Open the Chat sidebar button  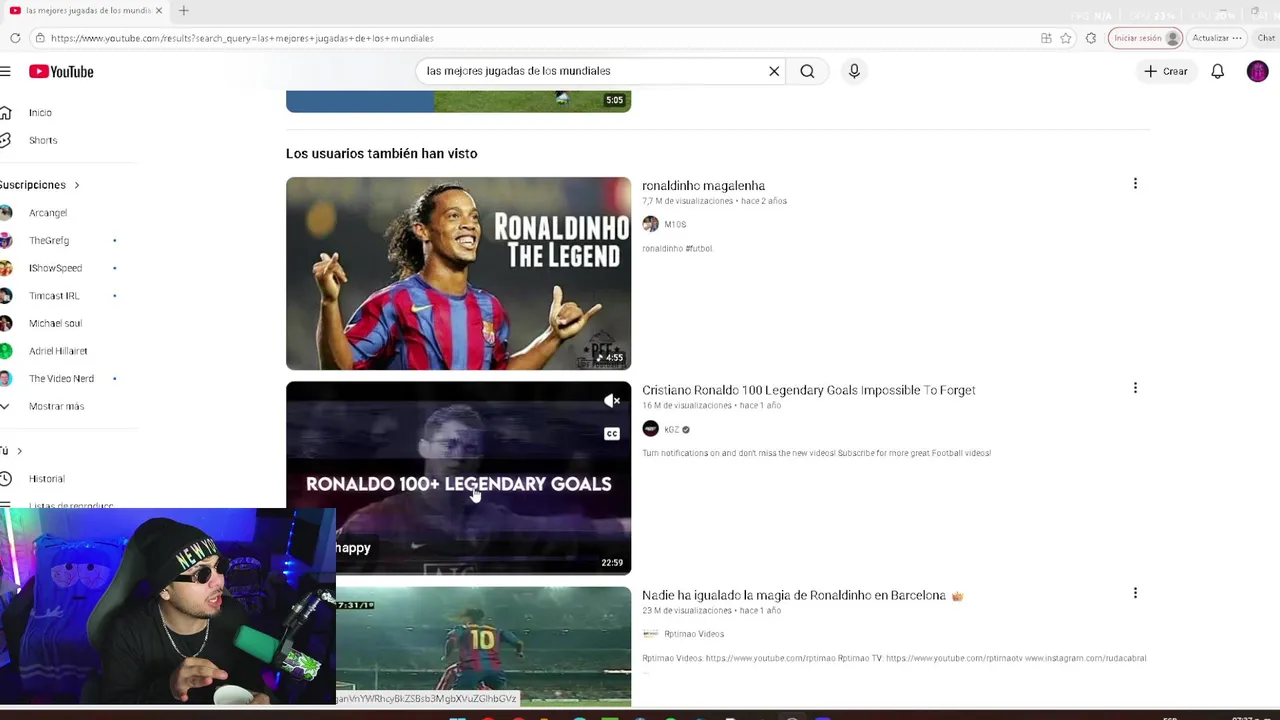click(x=1267, y=38)
